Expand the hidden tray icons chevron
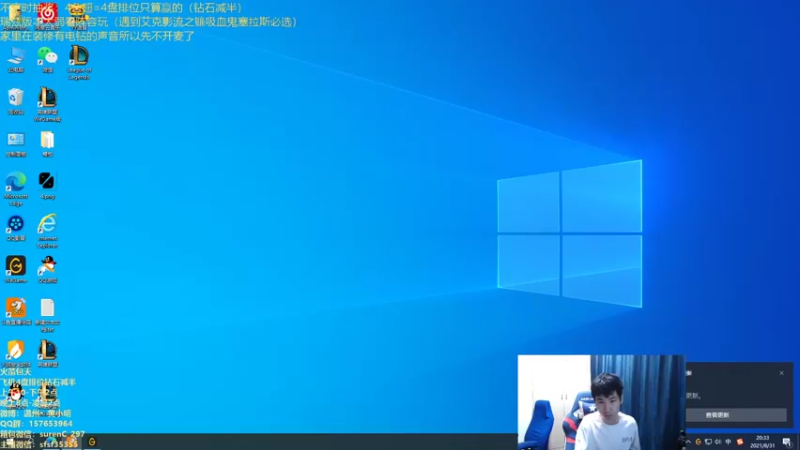 click(x=688, y=442)
